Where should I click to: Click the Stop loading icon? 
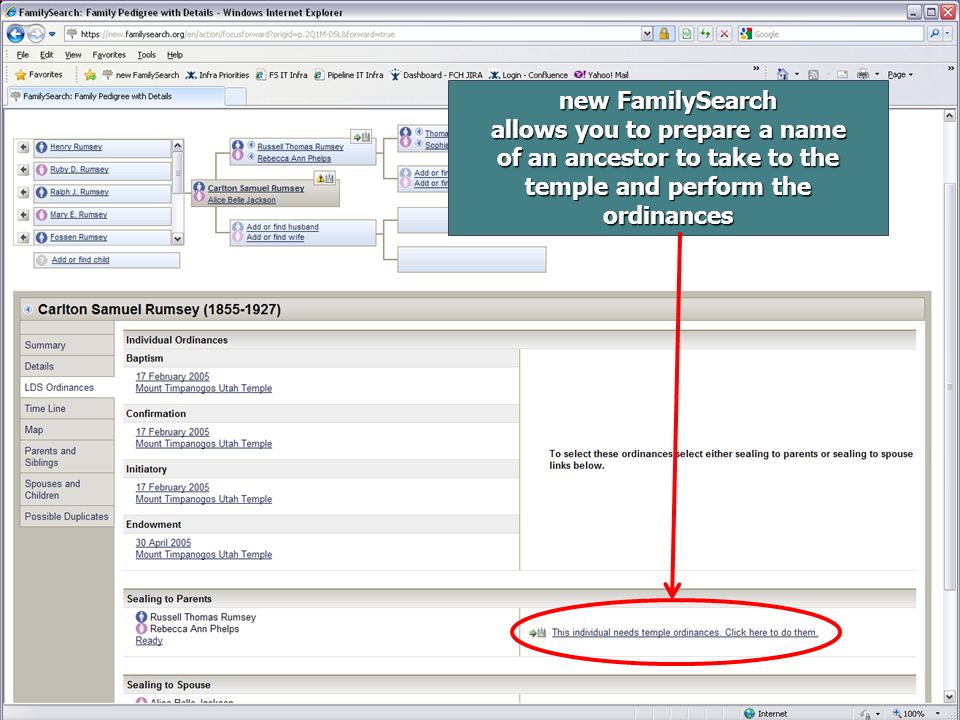pos(724,34)
